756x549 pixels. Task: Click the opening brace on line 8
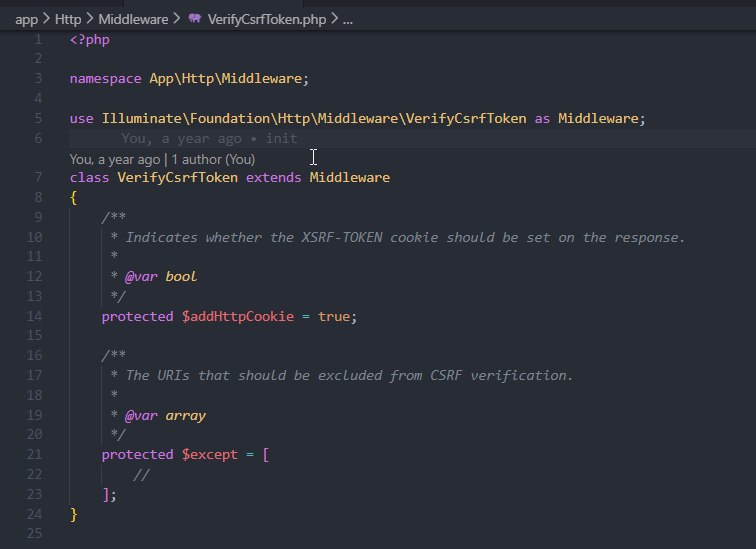click(x=73, y=198)
